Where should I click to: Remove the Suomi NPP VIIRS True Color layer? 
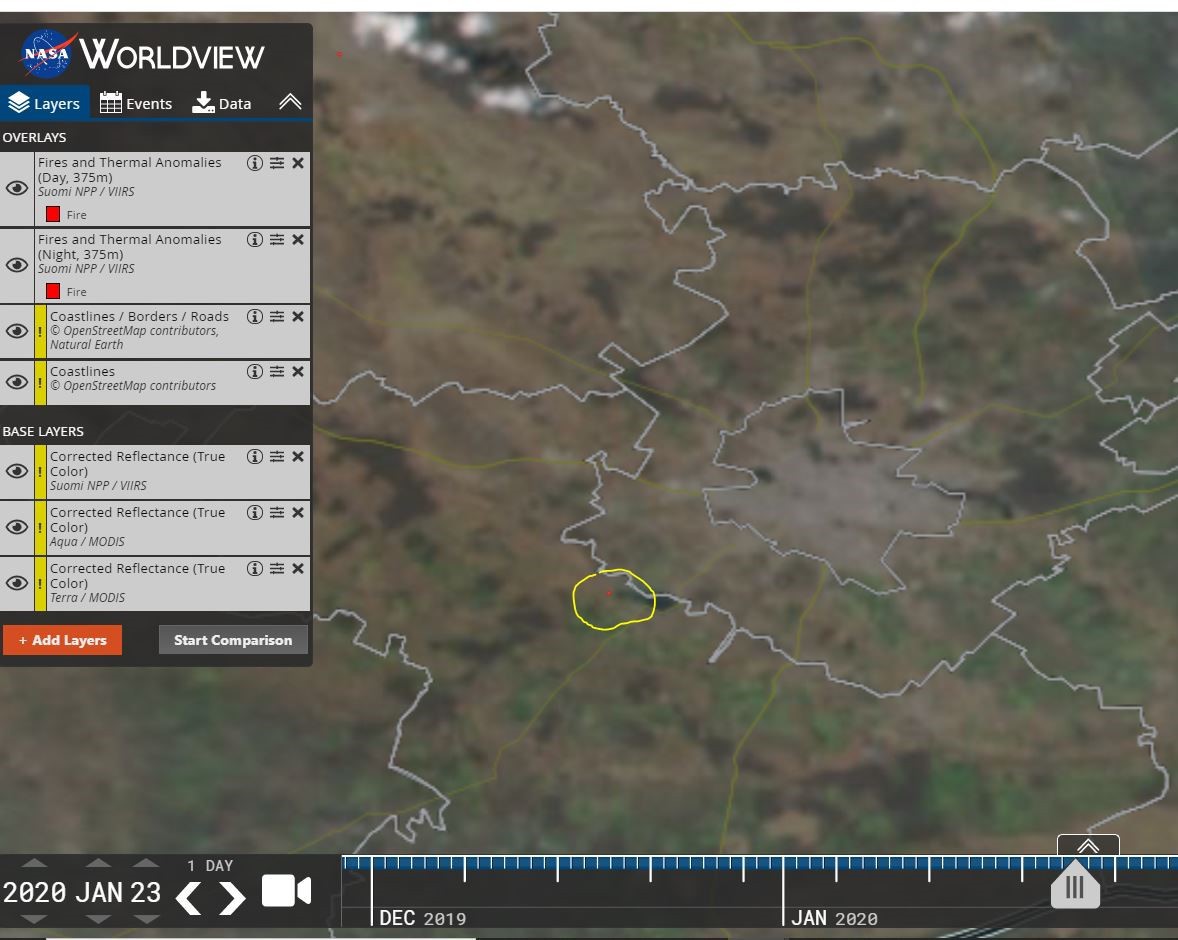click(298, 456)
